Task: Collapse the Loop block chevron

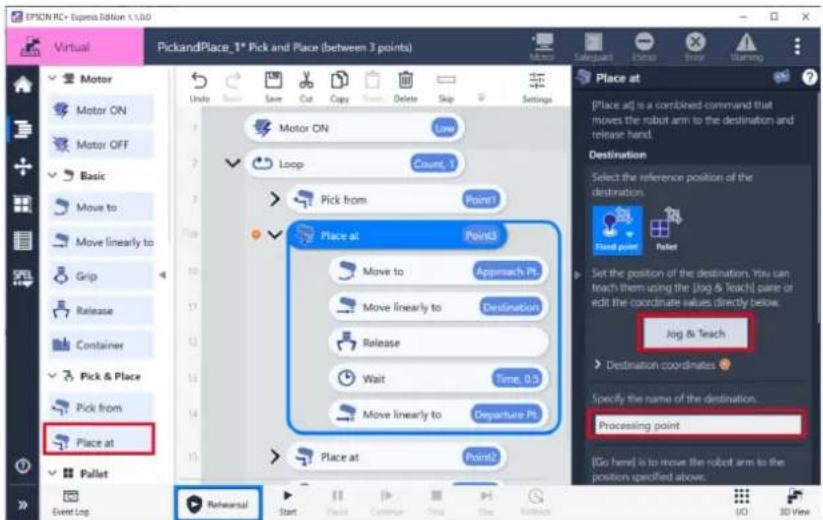Action: click(233, 164)
